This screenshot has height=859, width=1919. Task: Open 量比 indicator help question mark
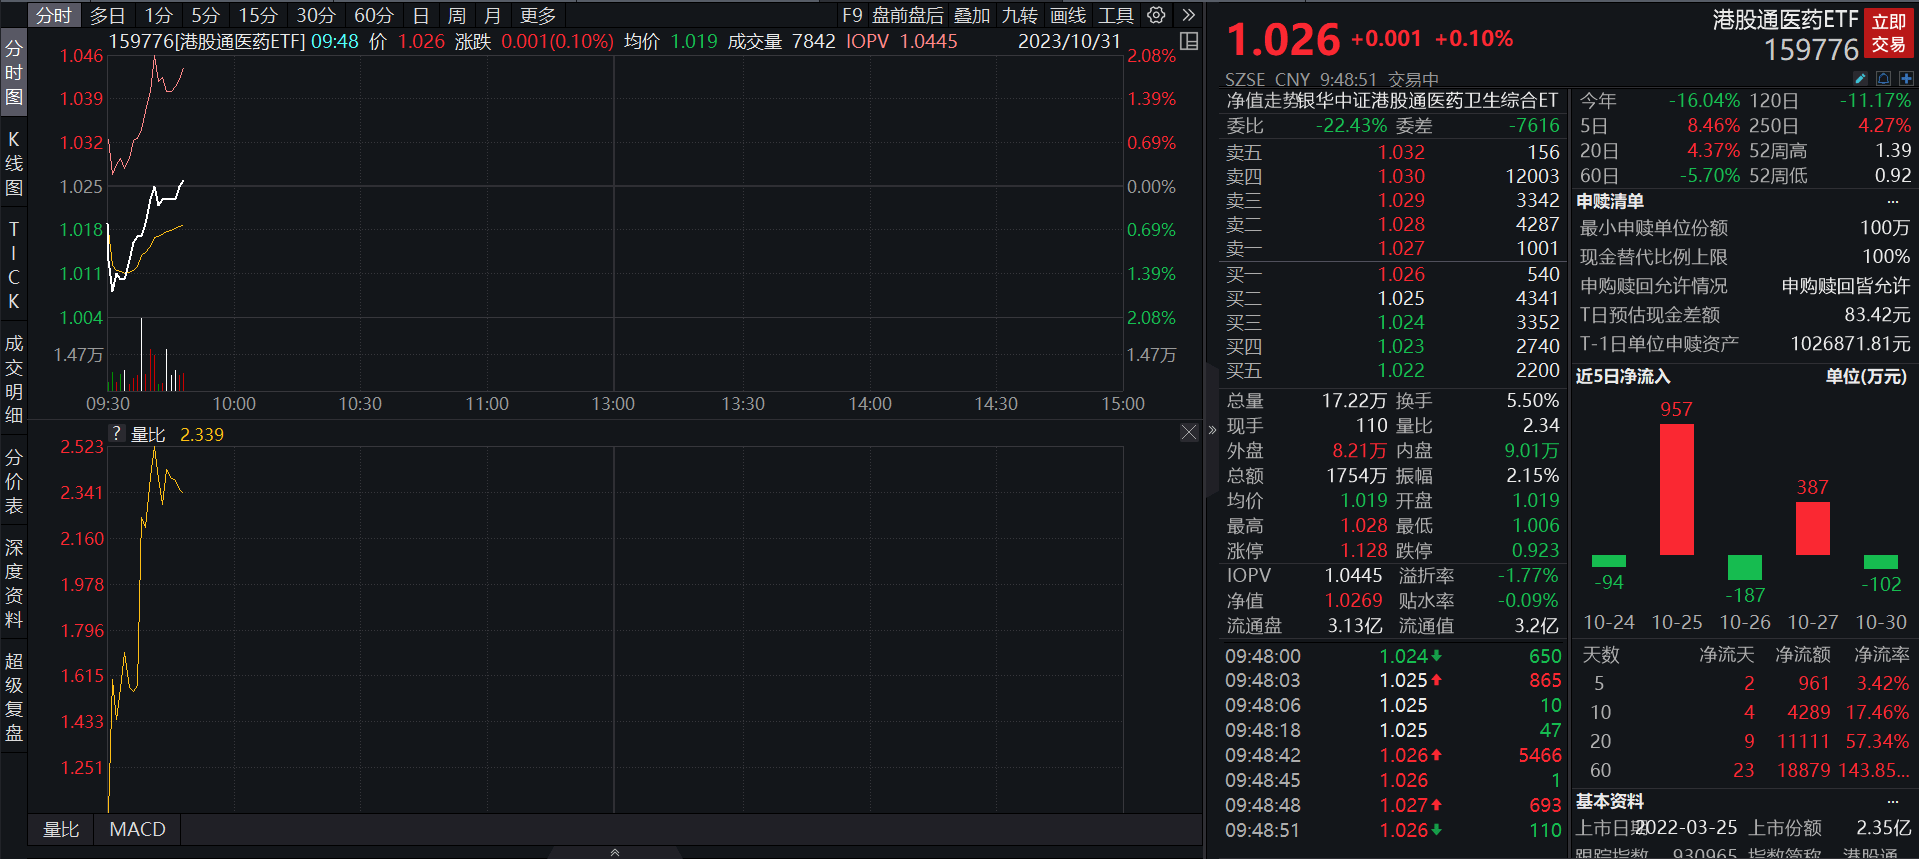click(x=116, y=434)
